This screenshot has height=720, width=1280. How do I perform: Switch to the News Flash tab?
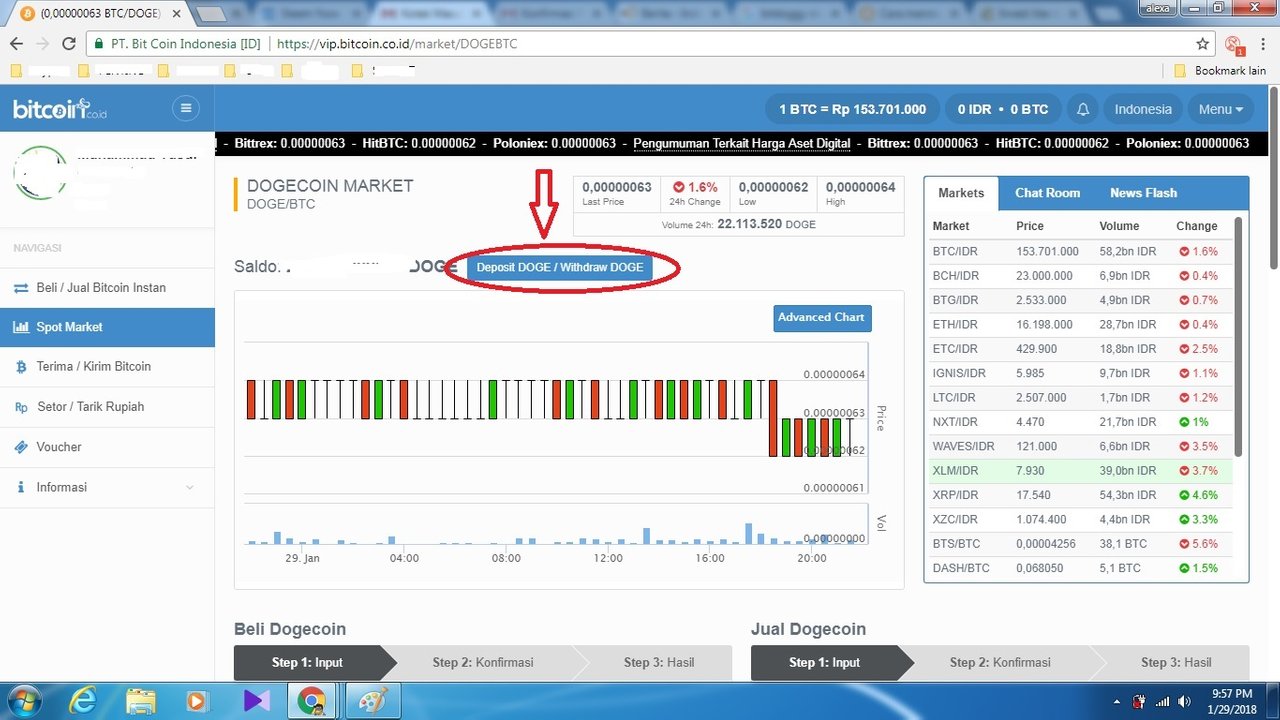tap(1143, 193)
